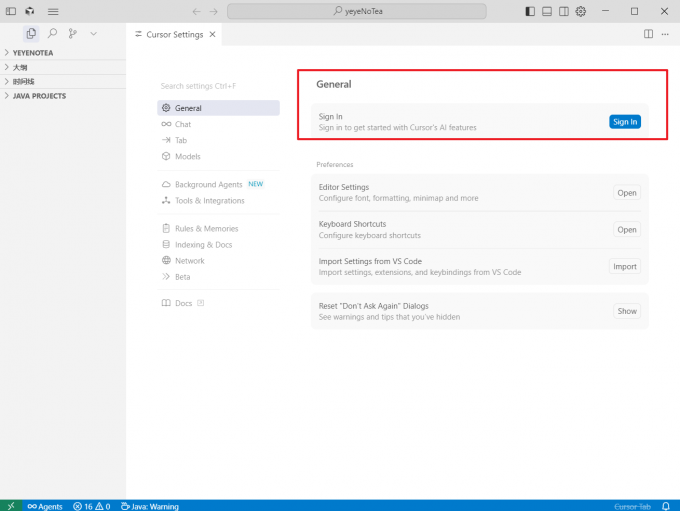Toggle the primary sidebar layout icon
This screenshot has width=680, height=511.
click(530, 11)
